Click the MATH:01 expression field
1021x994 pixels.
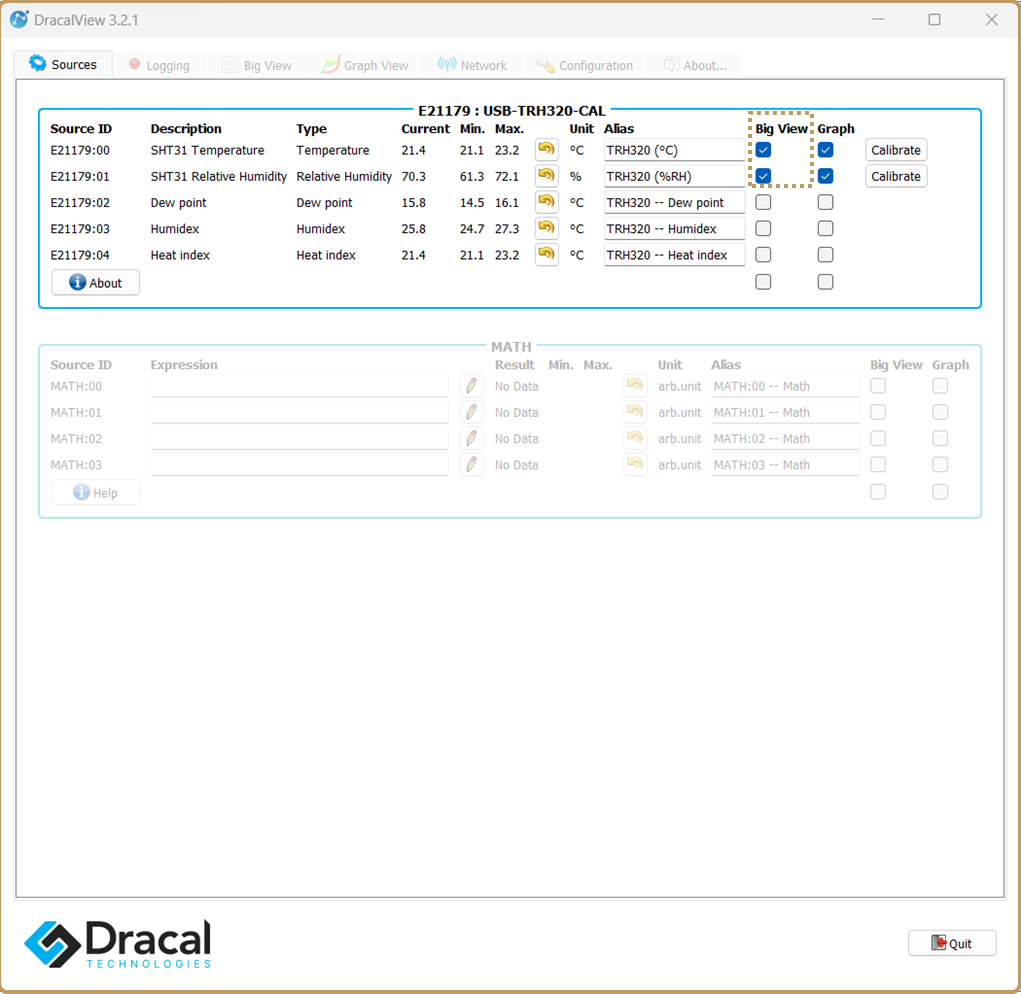pos(300,412)
